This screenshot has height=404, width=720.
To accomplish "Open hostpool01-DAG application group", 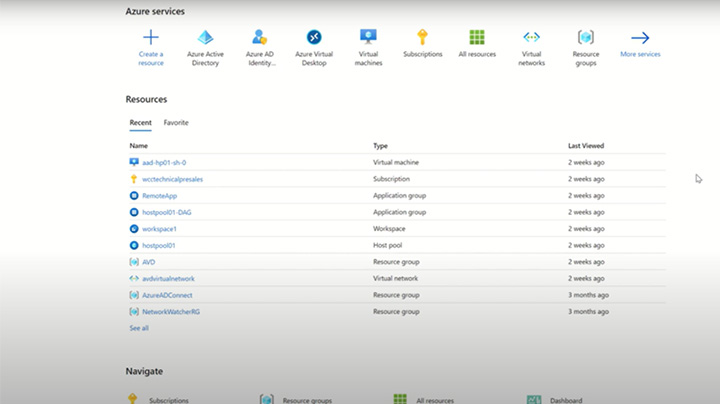I will (x=167, y=212).
